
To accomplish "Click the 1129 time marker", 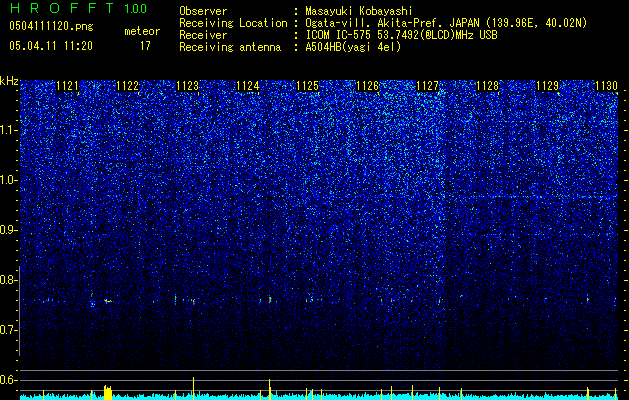I will (548, 86).
